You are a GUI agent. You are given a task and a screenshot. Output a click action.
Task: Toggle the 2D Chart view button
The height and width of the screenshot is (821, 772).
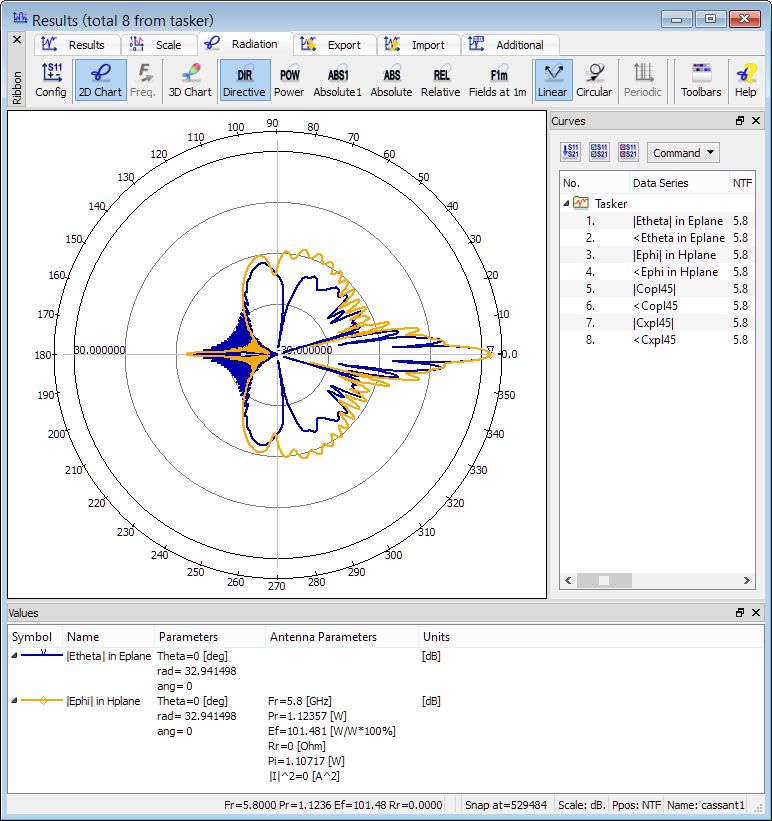tap(101, 80)
